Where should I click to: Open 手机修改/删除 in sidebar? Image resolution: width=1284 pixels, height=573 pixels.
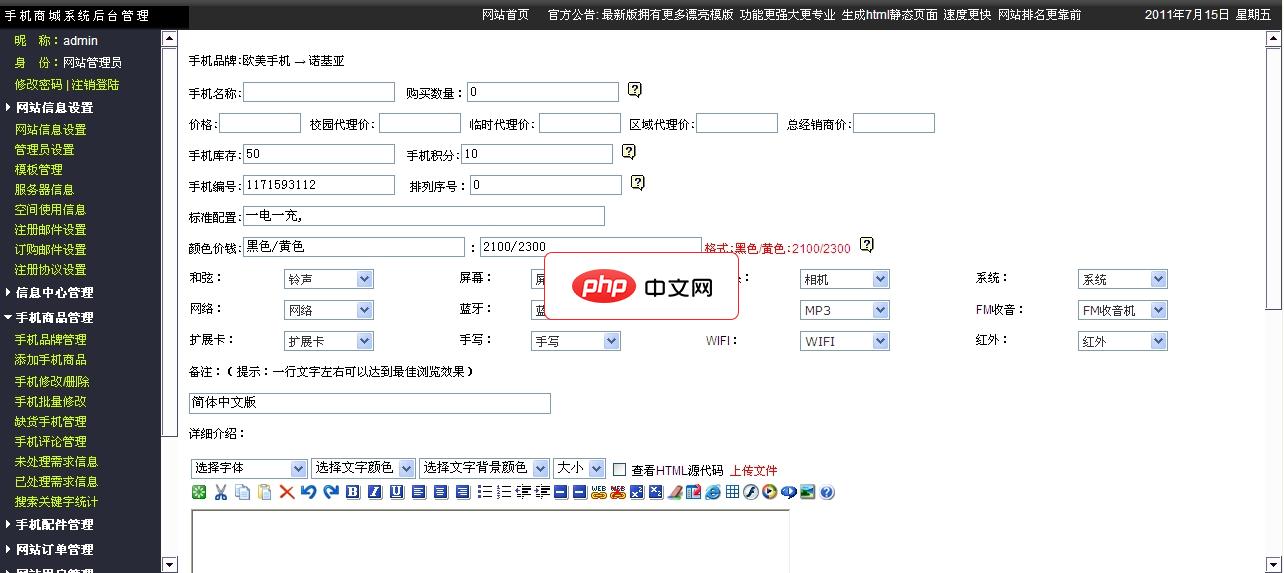[52, 381]
